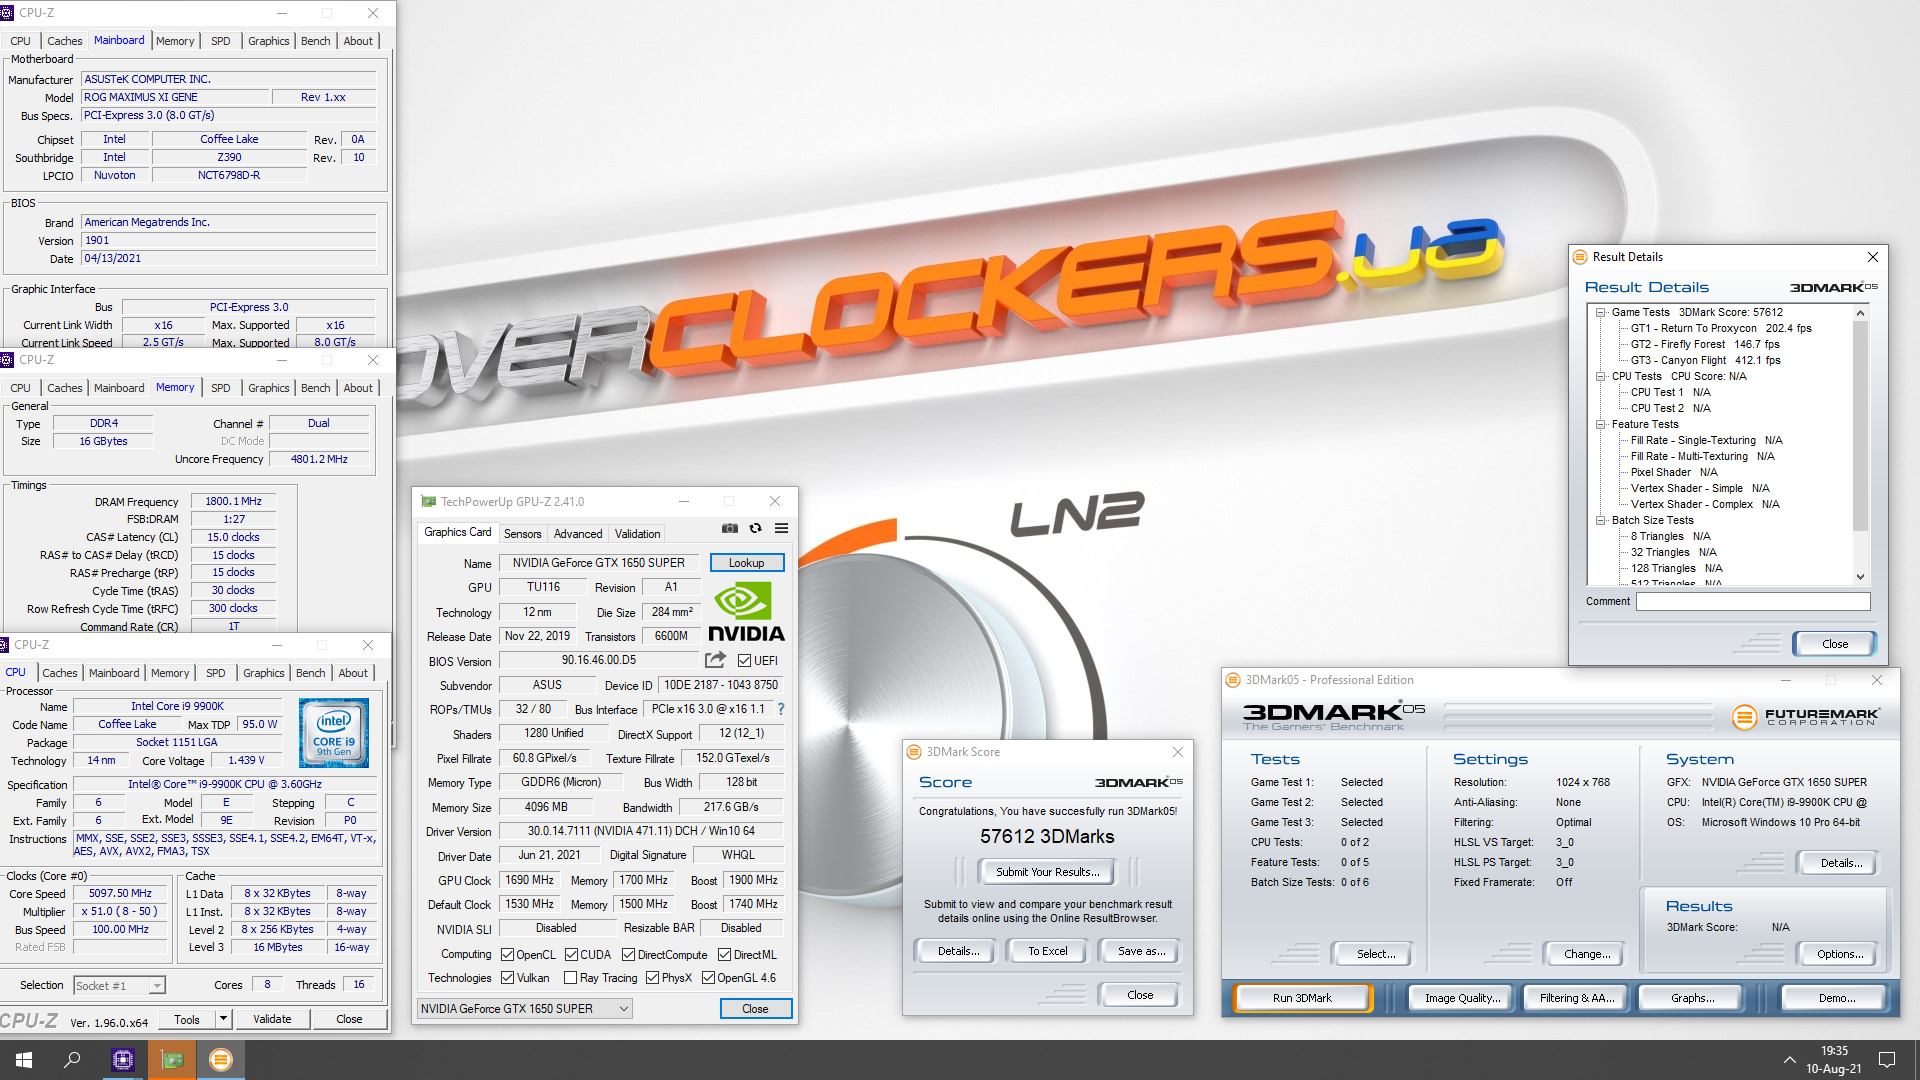This screenshot has width=1920, height=1080.
Task: Open the Bench tab in the middle CPU-Z window
Action: (315, 388)
